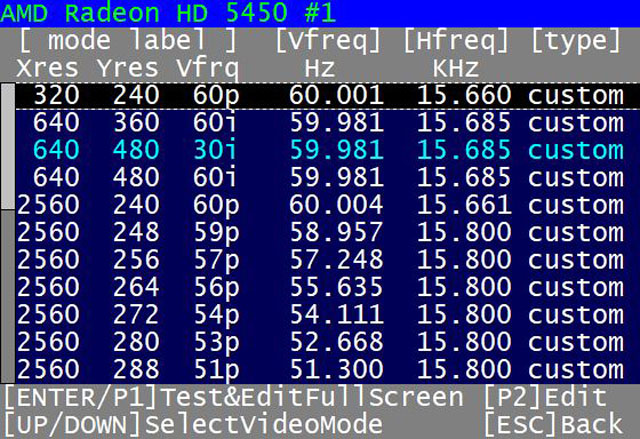Click custom type in the 2560 288 row

(576, 370)
